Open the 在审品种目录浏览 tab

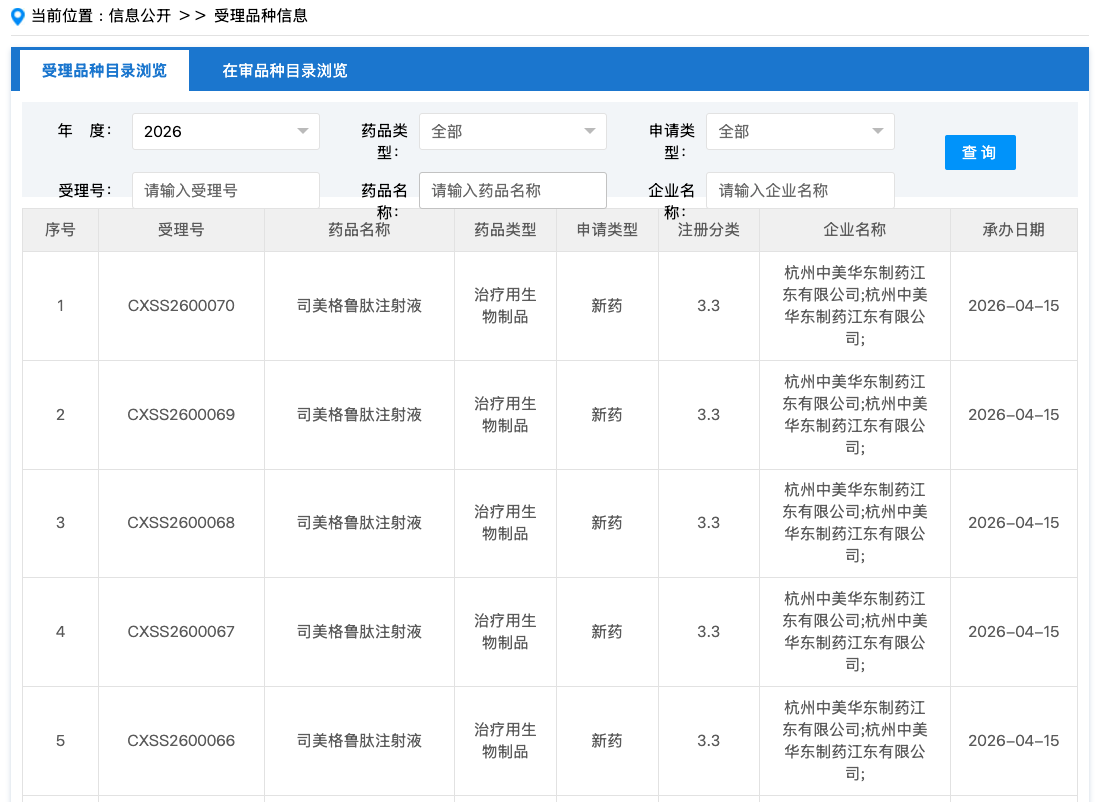click(x=285, y=71)
